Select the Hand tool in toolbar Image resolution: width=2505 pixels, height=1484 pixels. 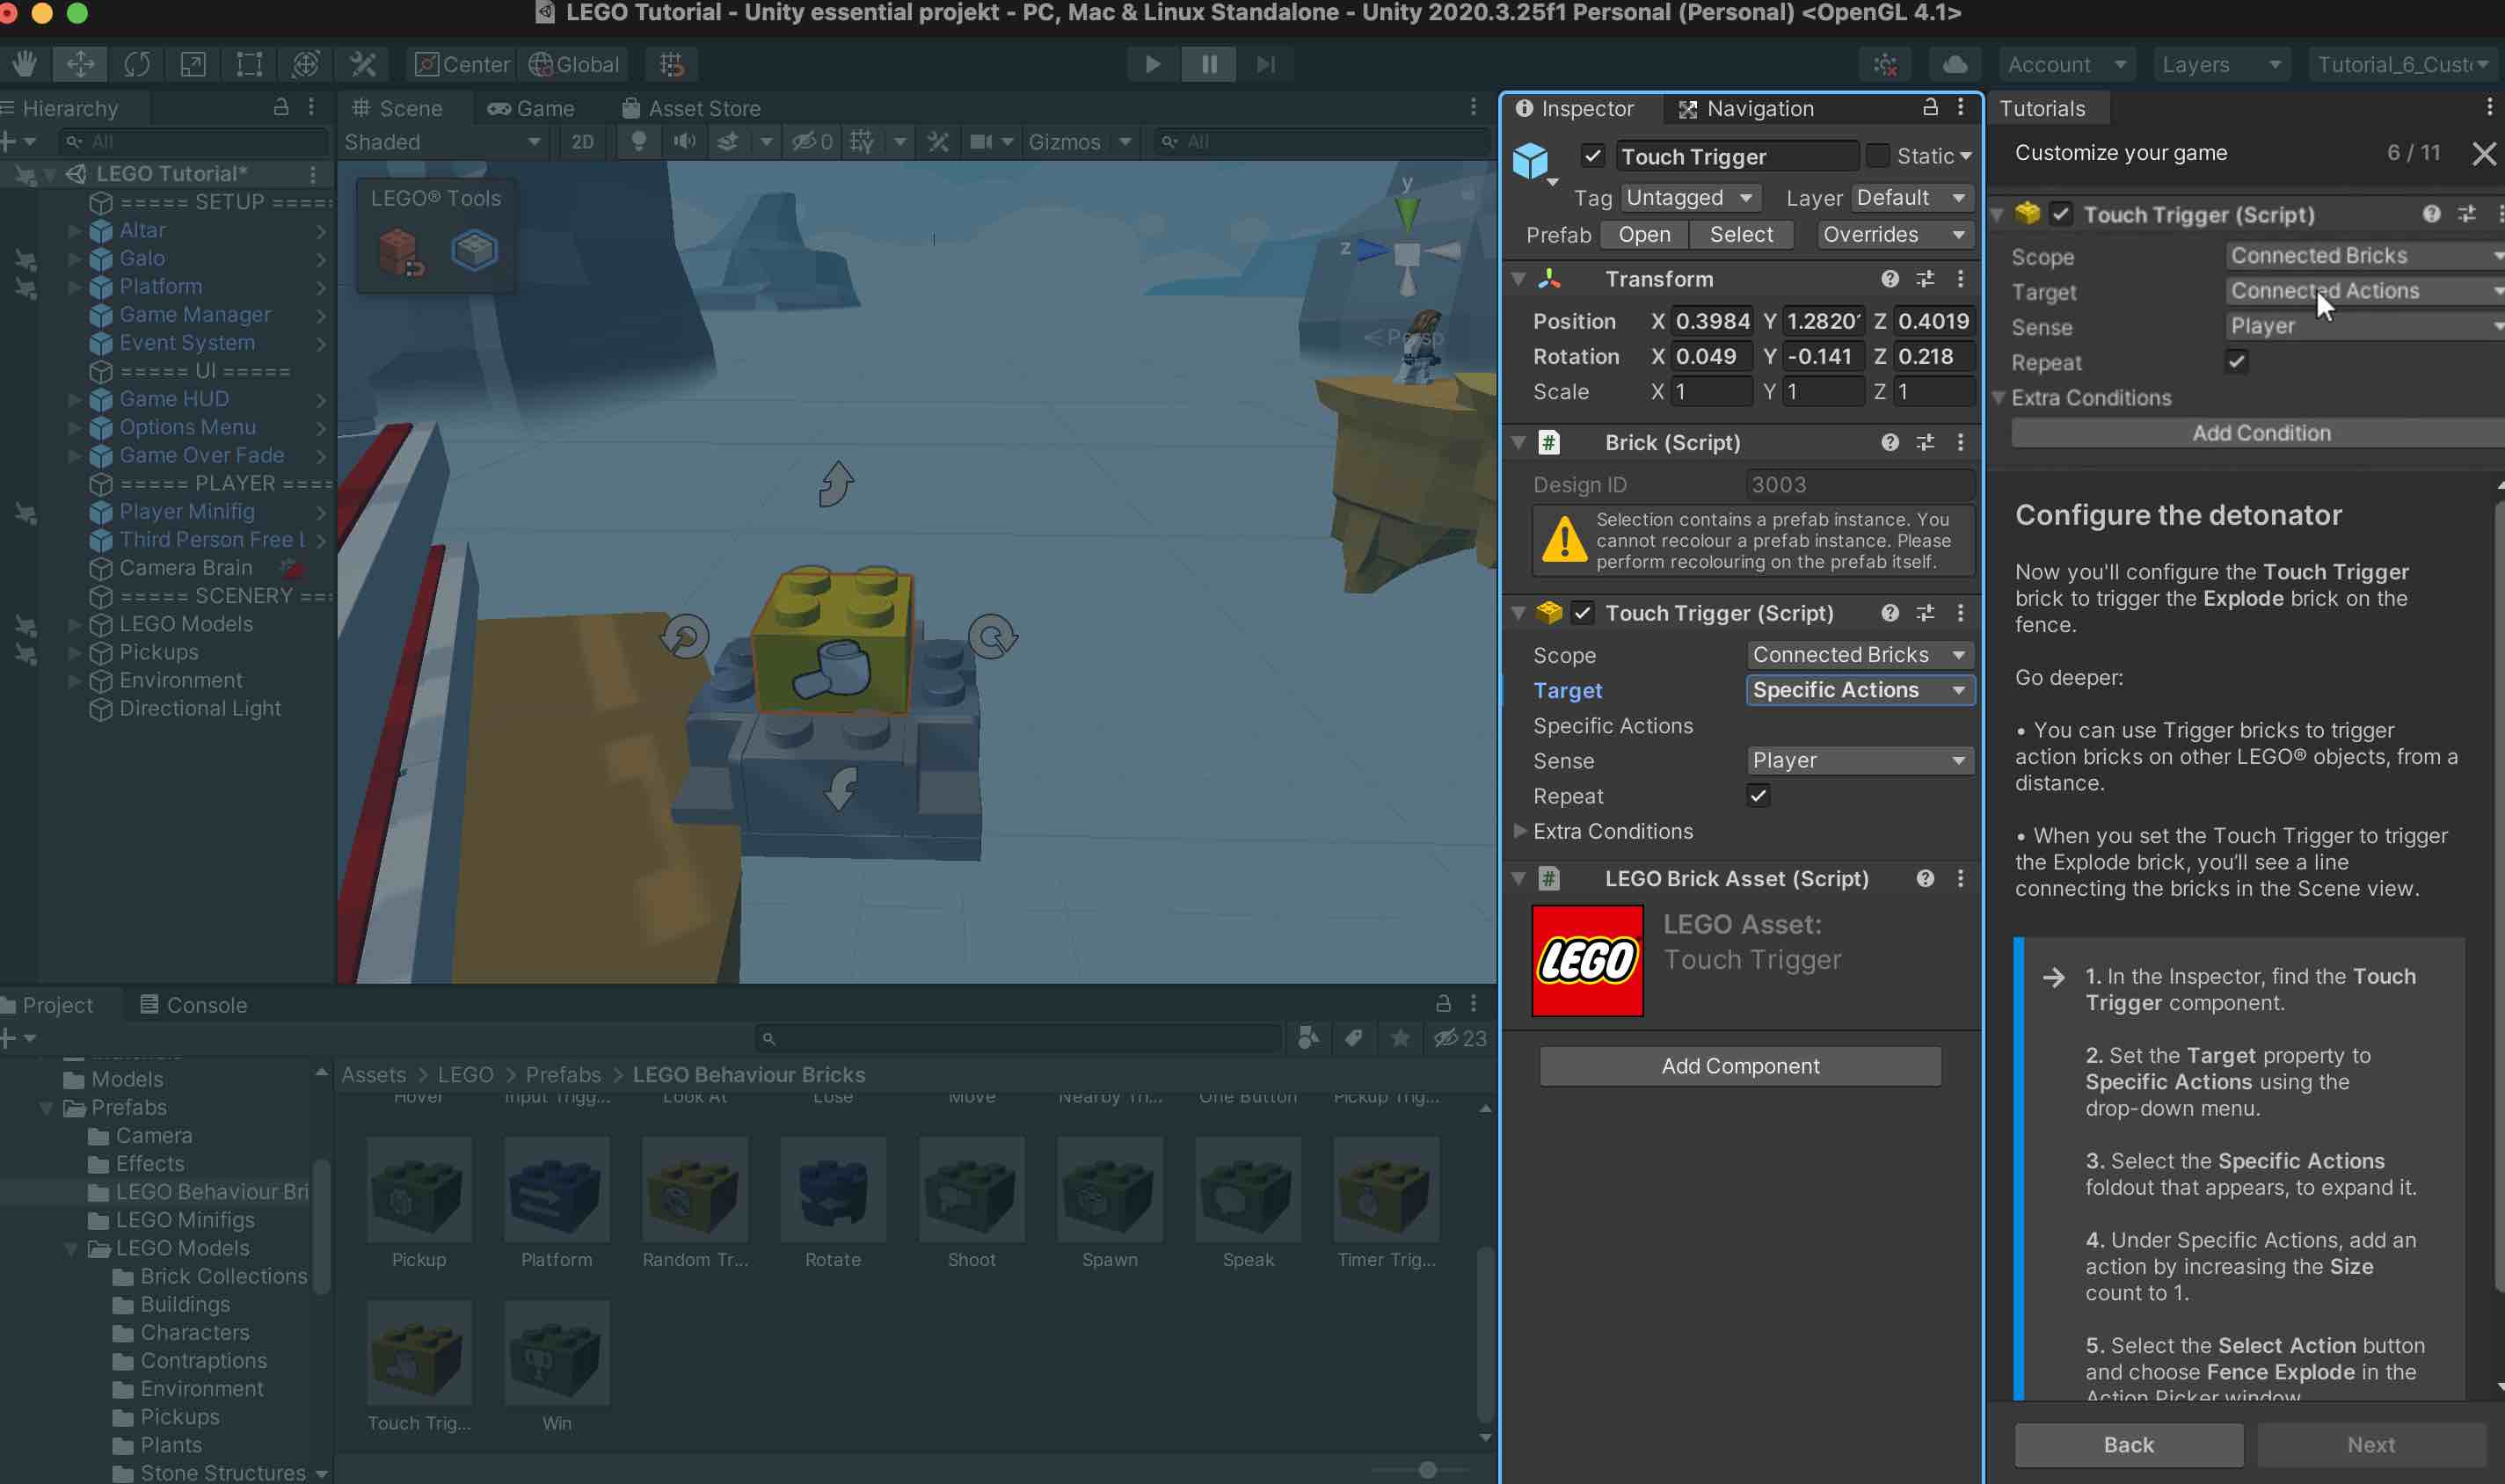click(24, 64)
